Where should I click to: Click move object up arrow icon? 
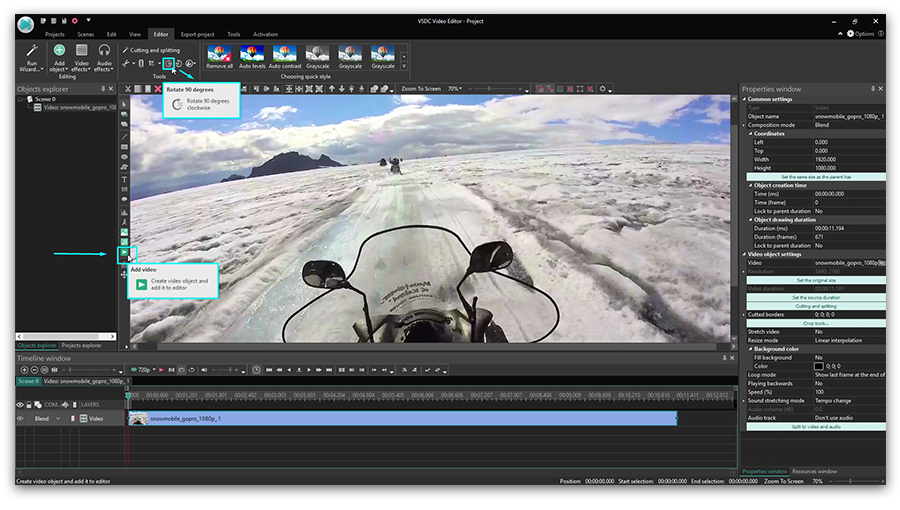point(332,89)
